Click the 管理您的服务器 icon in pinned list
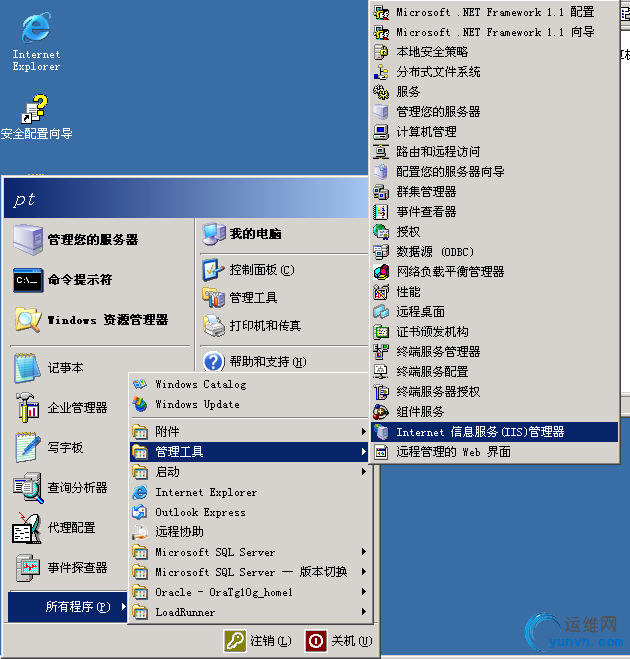630x659 pixels. coord(28,240)
